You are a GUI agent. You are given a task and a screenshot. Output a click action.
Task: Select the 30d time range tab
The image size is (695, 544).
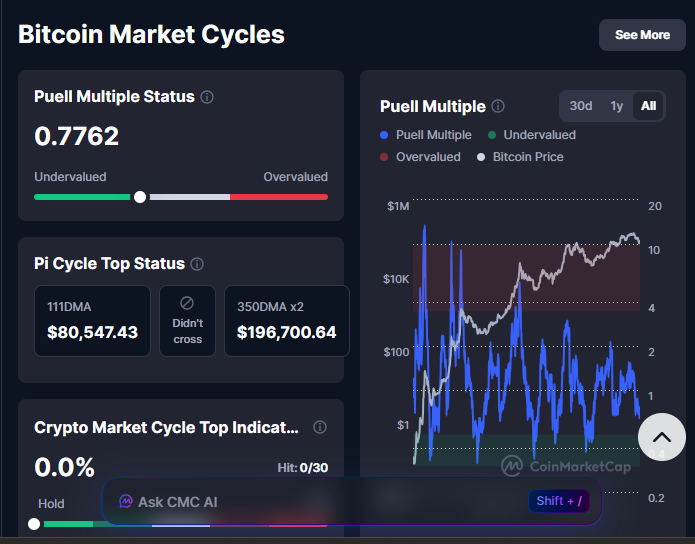coord(581,106)
